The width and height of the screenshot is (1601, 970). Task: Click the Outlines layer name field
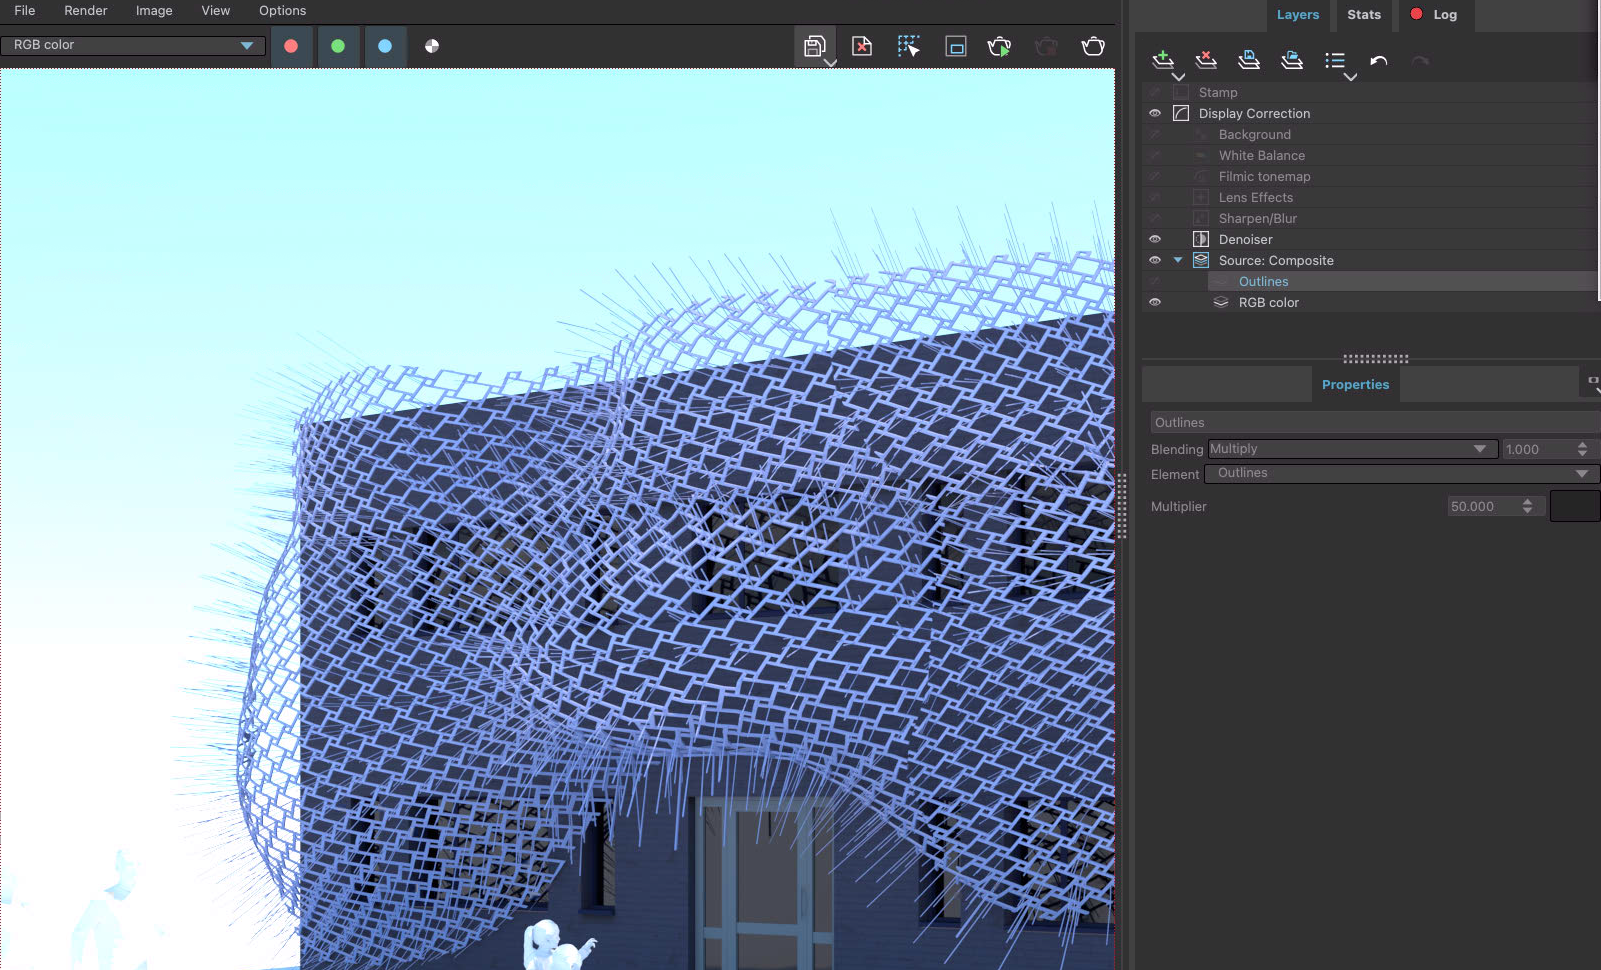click(1375, 422)
